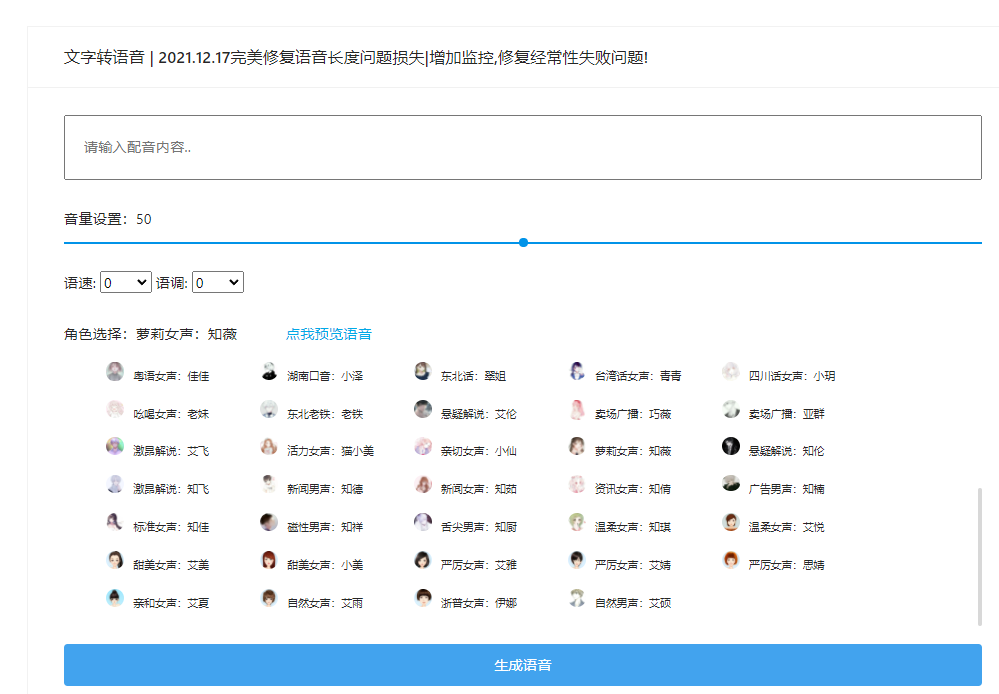Select the 自然男声：艾硕 avatar

click(577, 598)
